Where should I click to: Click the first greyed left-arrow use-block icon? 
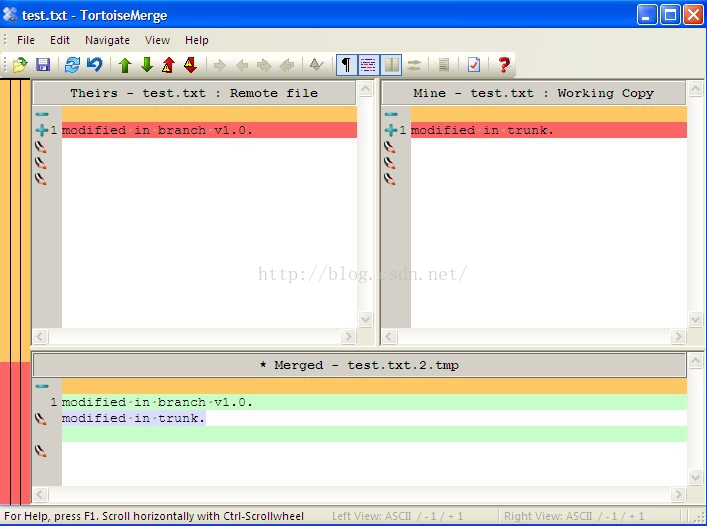242,65
